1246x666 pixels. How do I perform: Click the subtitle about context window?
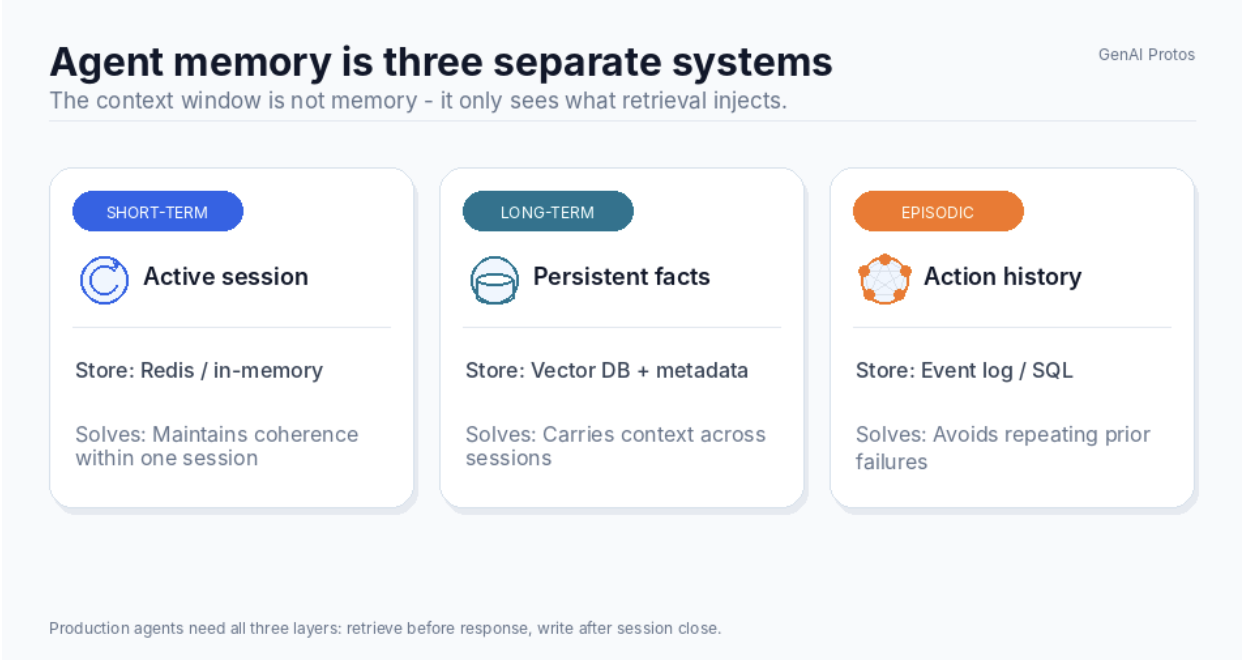418,101
